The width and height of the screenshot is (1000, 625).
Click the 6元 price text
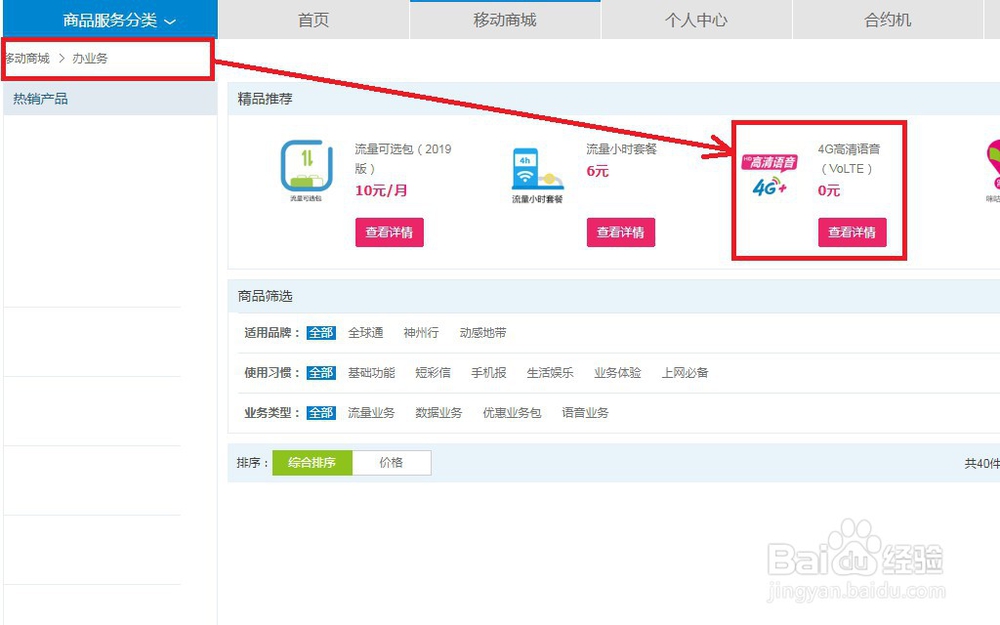pos(598,171)
